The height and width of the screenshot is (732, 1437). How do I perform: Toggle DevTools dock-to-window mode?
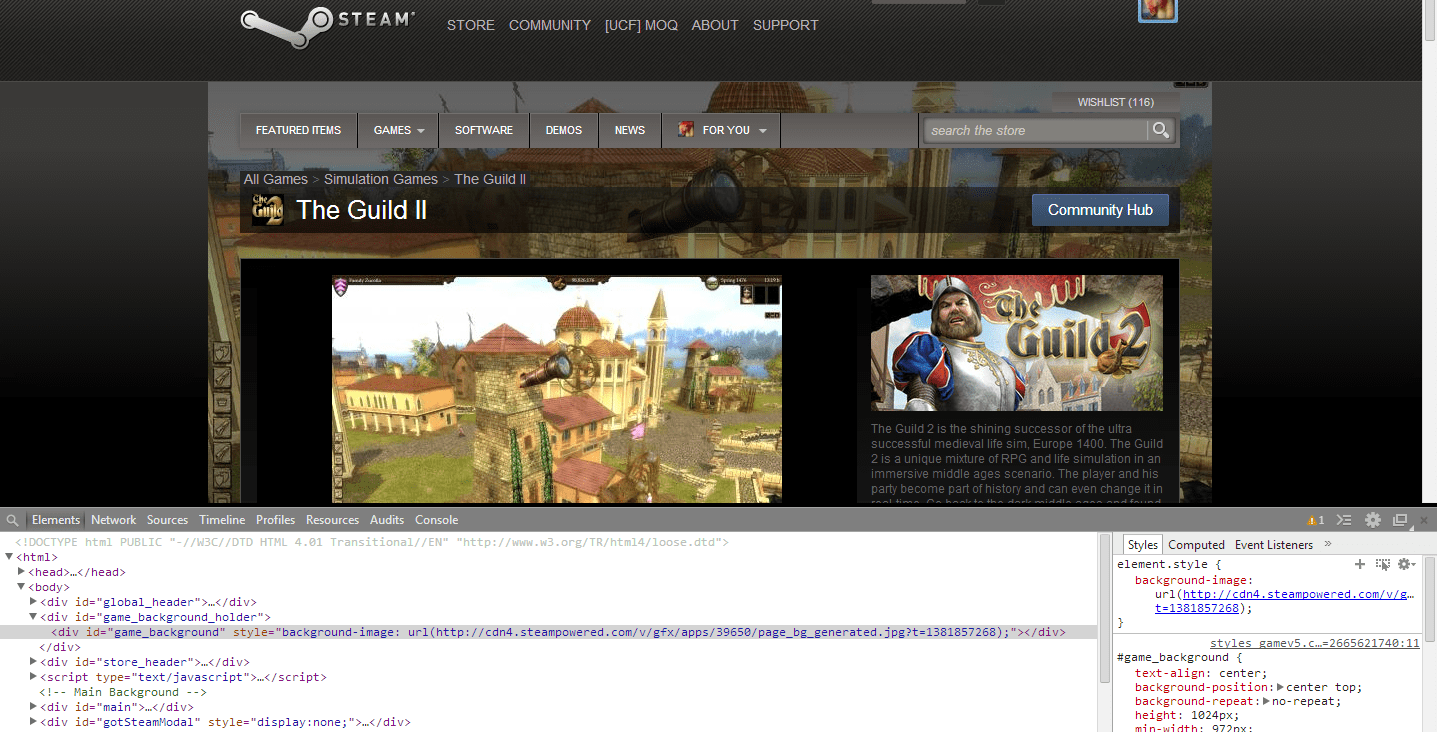1401,519
